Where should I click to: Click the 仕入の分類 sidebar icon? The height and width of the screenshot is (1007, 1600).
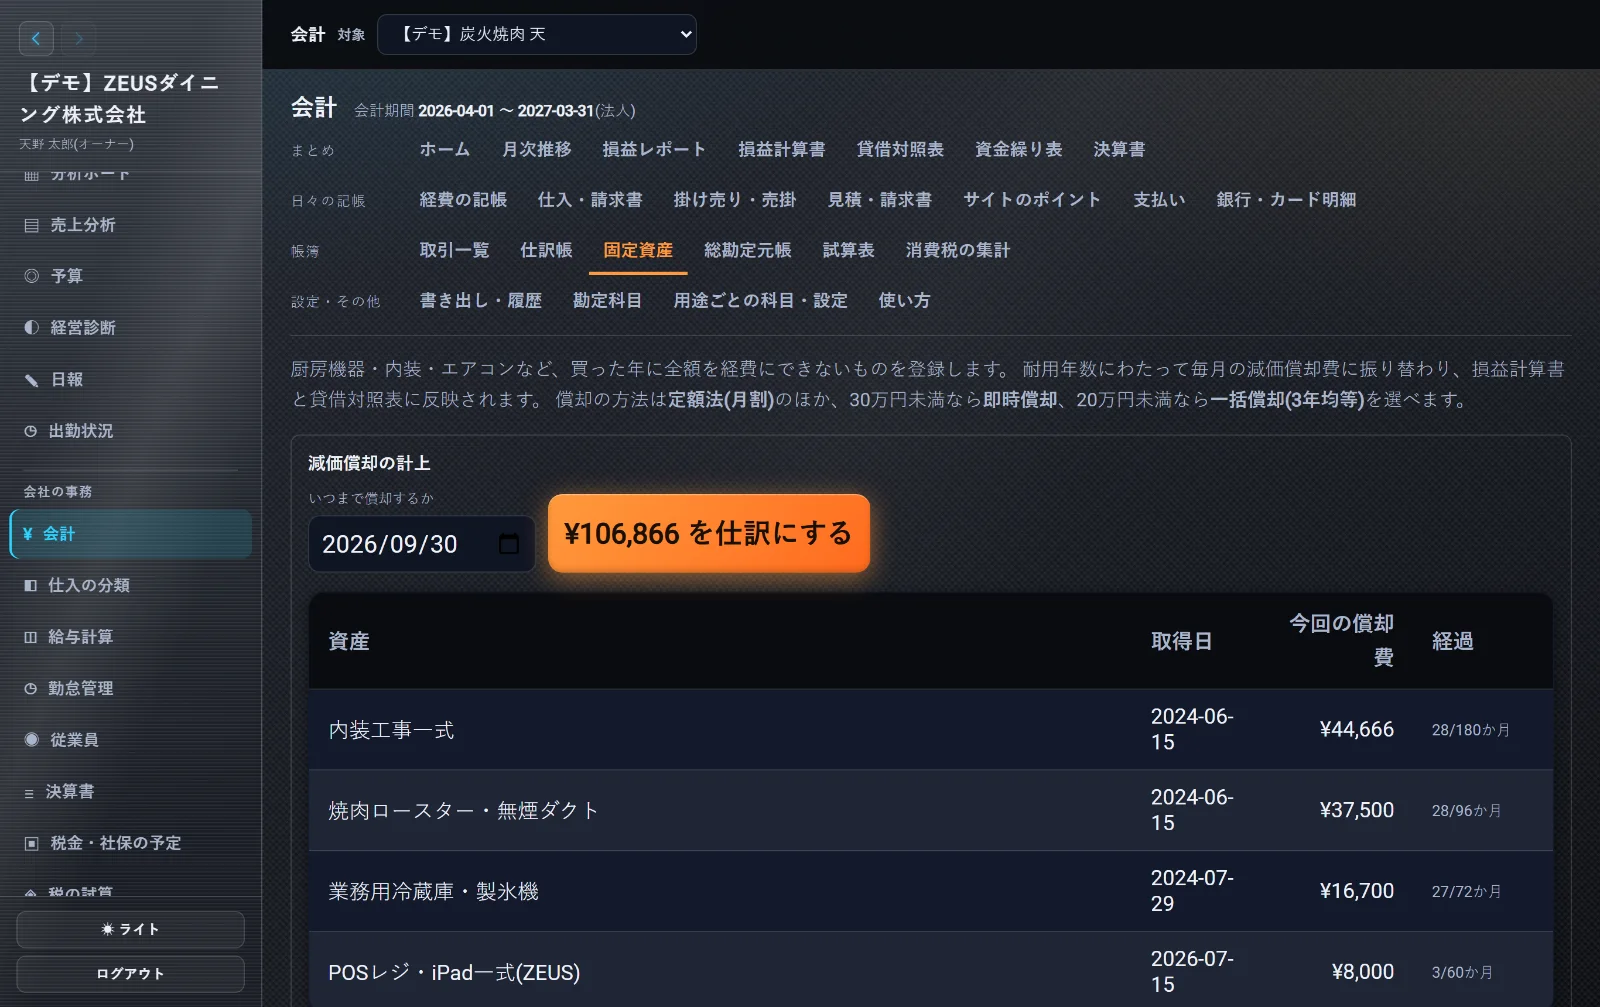pyautogui.click(x=31, y=585)
